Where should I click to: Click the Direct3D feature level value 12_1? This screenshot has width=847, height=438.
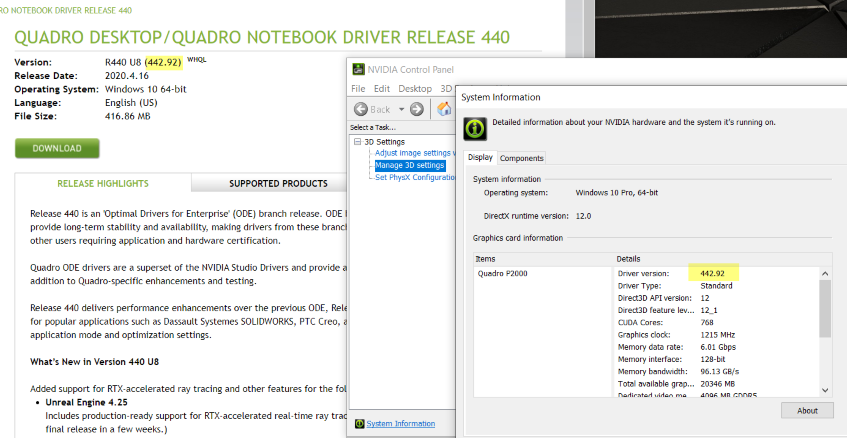[x=709, y=311]
